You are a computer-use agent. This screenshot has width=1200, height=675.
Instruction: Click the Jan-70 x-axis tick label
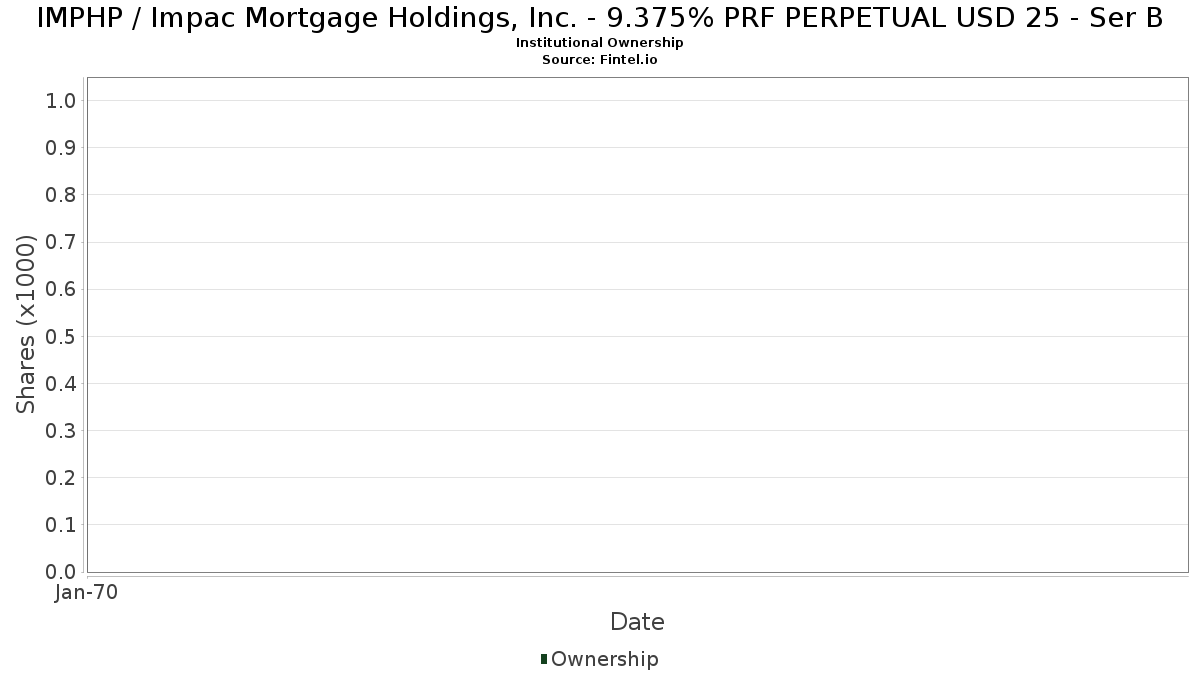pos(87,593)
